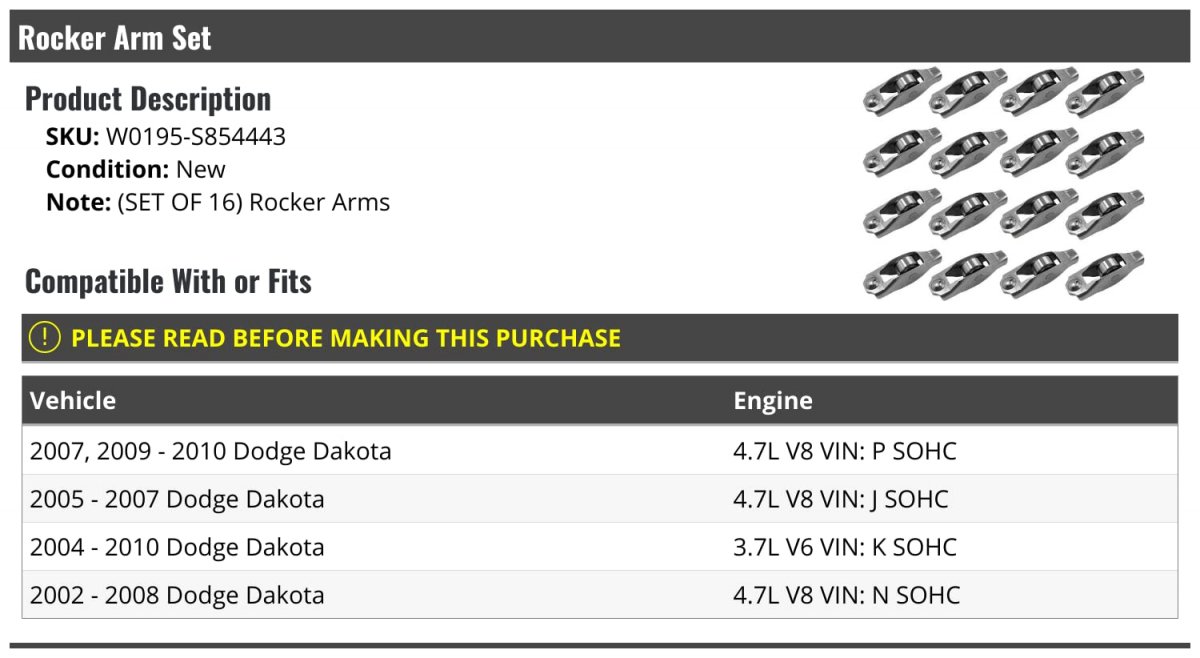The width and height of the screenshot is (1200, 658).
Task: Click the 4.7L V8 VIN: N SOHC engine cell
Action: [x=847, y=595]
